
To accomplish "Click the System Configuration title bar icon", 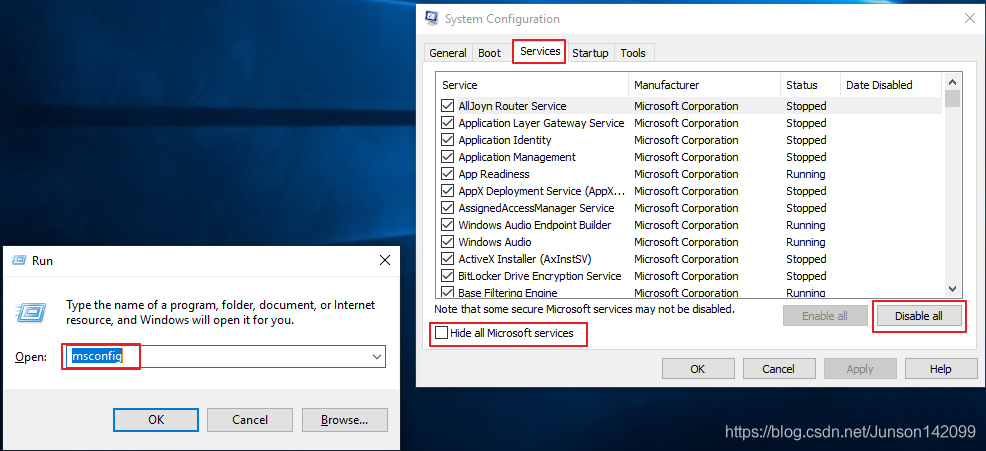I will point(432,18).
